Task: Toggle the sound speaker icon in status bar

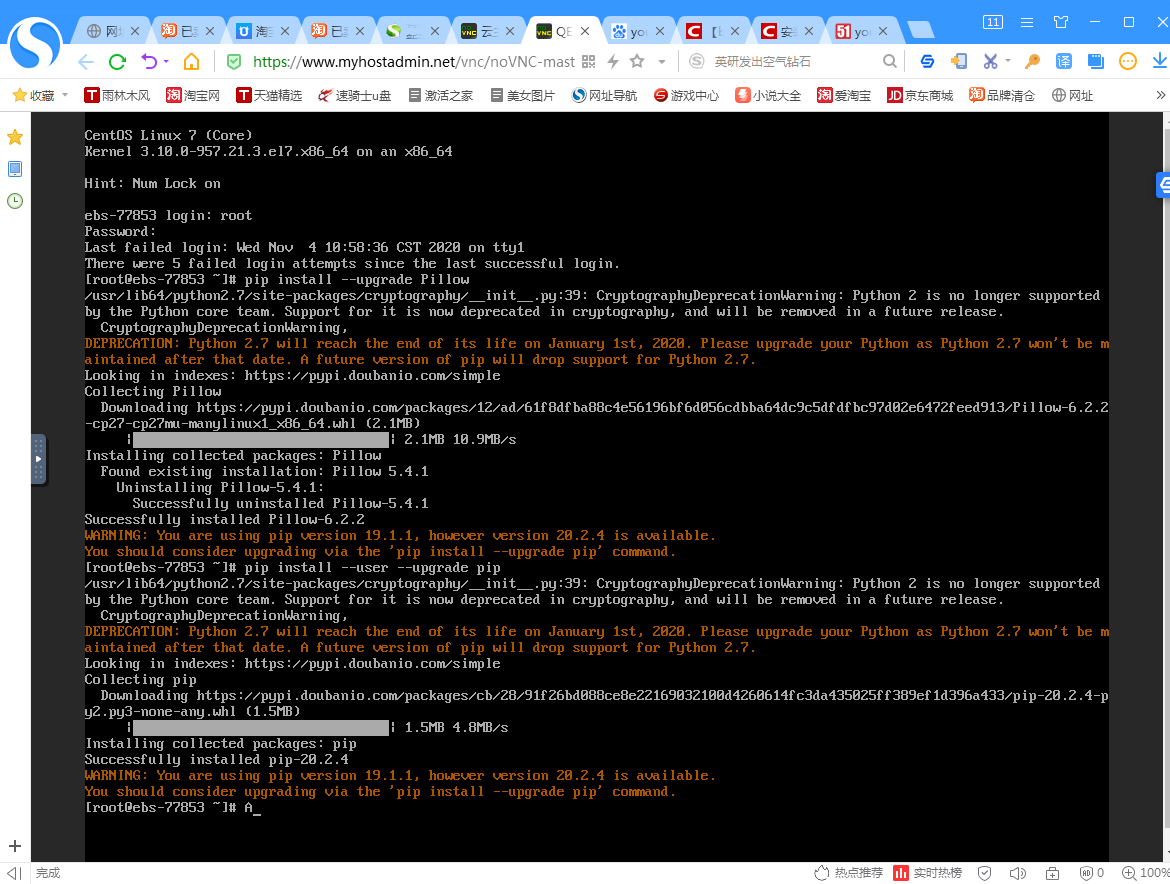Action: (x=1018, y=873)
